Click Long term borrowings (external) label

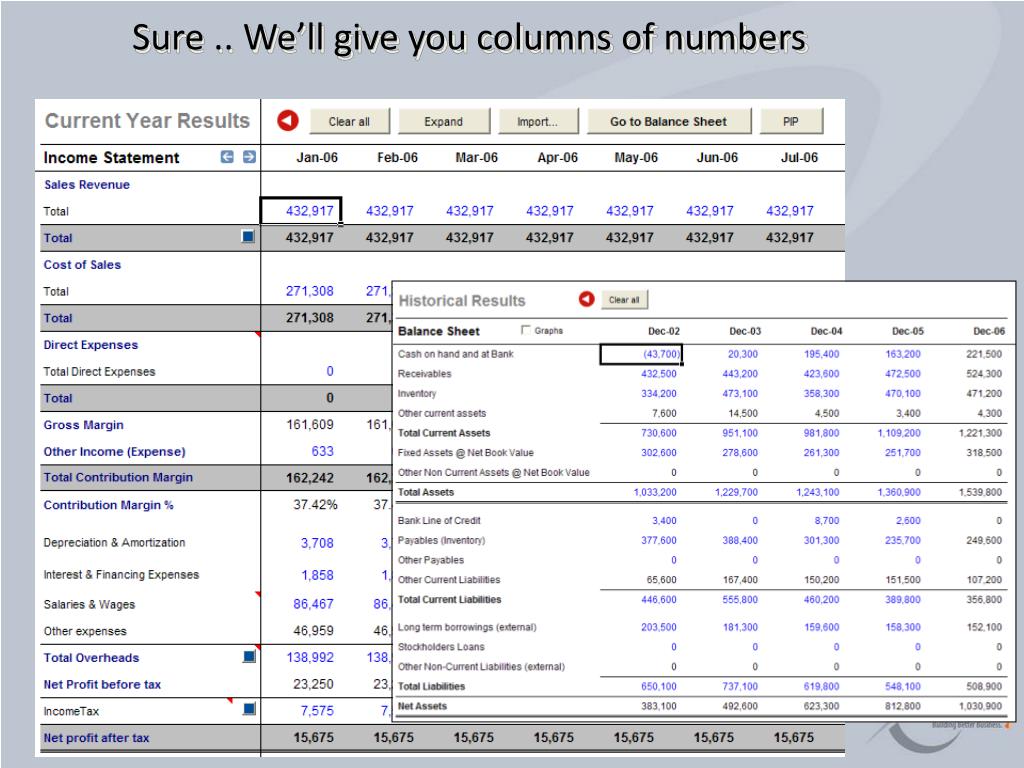point(467,627)
